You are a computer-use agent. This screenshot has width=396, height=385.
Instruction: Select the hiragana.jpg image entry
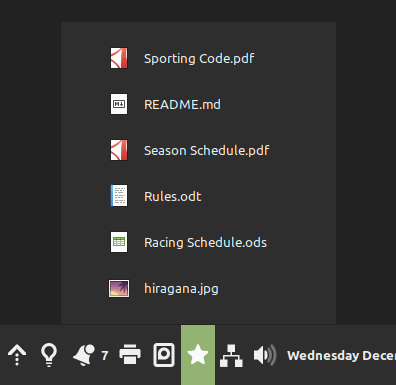point(198,288)
